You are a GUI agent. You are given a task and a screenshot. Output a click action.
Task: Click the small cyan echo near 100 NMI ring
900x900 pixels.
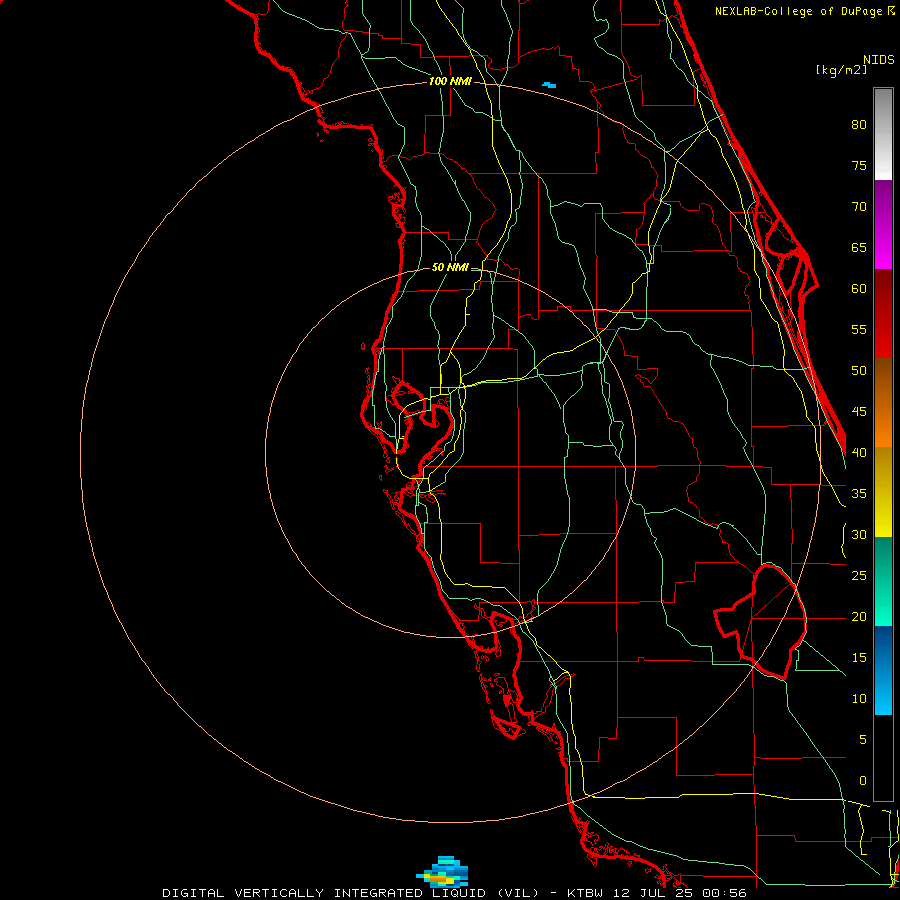549,85
